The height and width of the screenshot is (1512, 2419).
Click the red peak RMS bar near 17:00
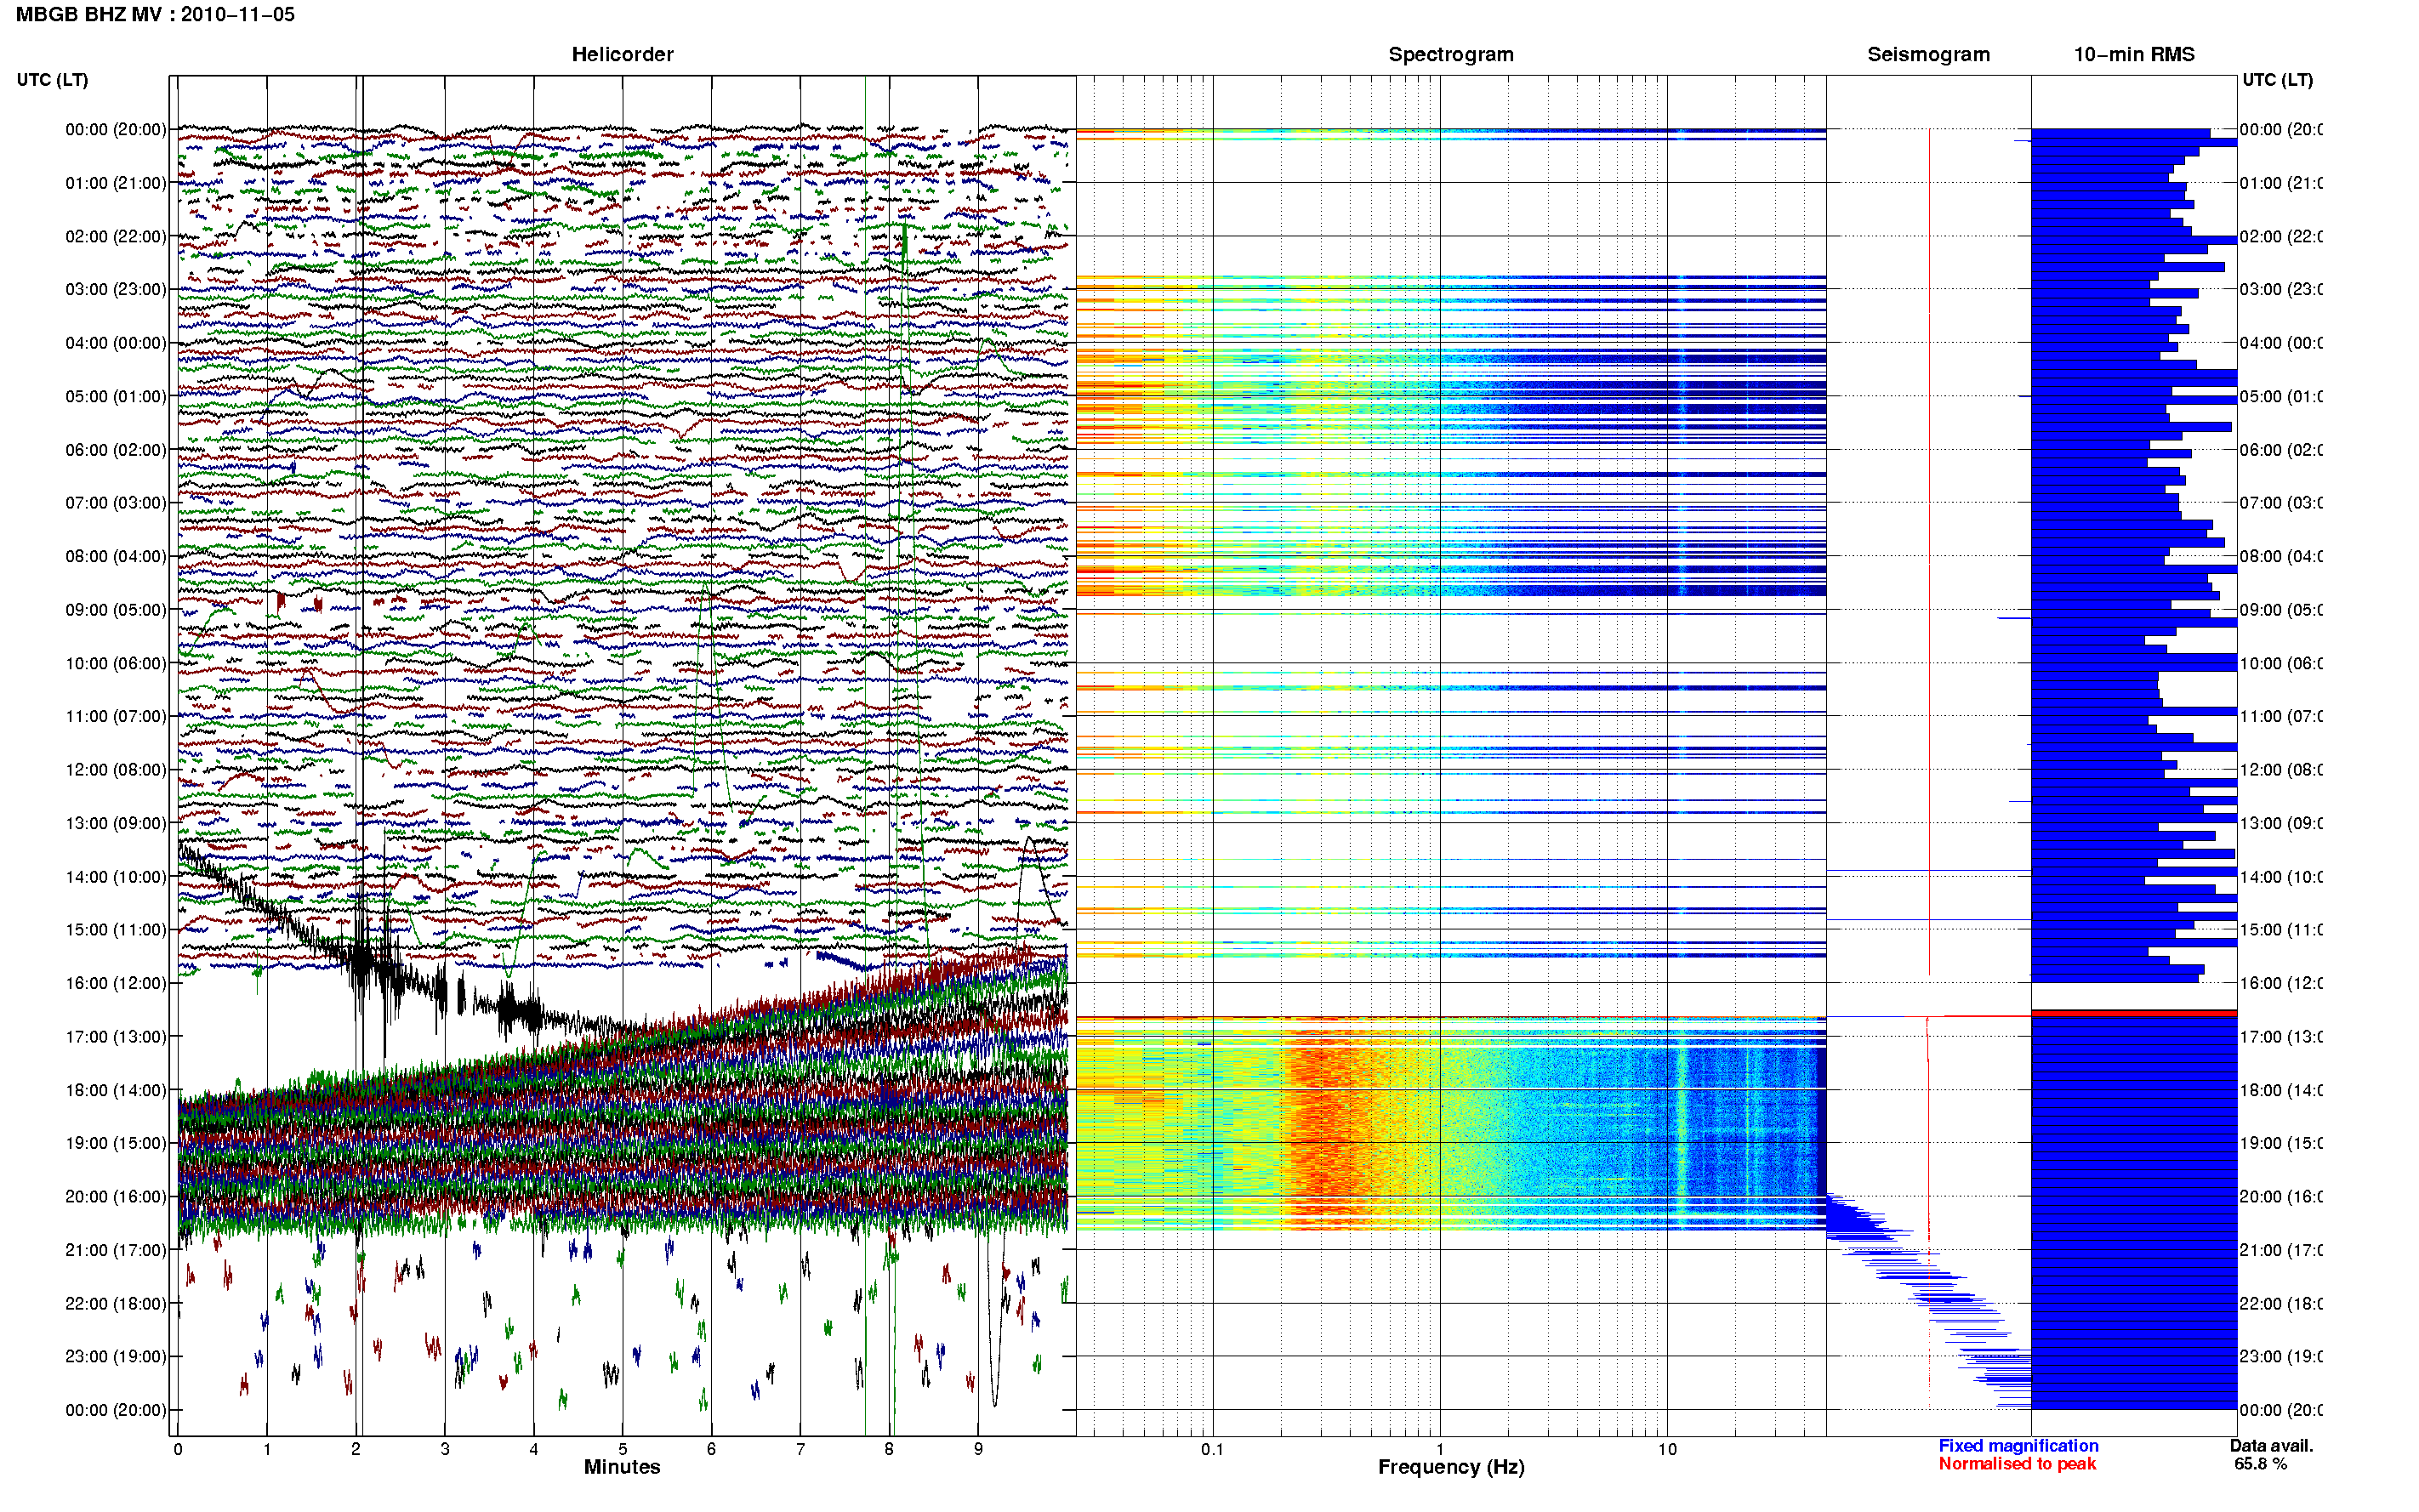point(2134,1014)
